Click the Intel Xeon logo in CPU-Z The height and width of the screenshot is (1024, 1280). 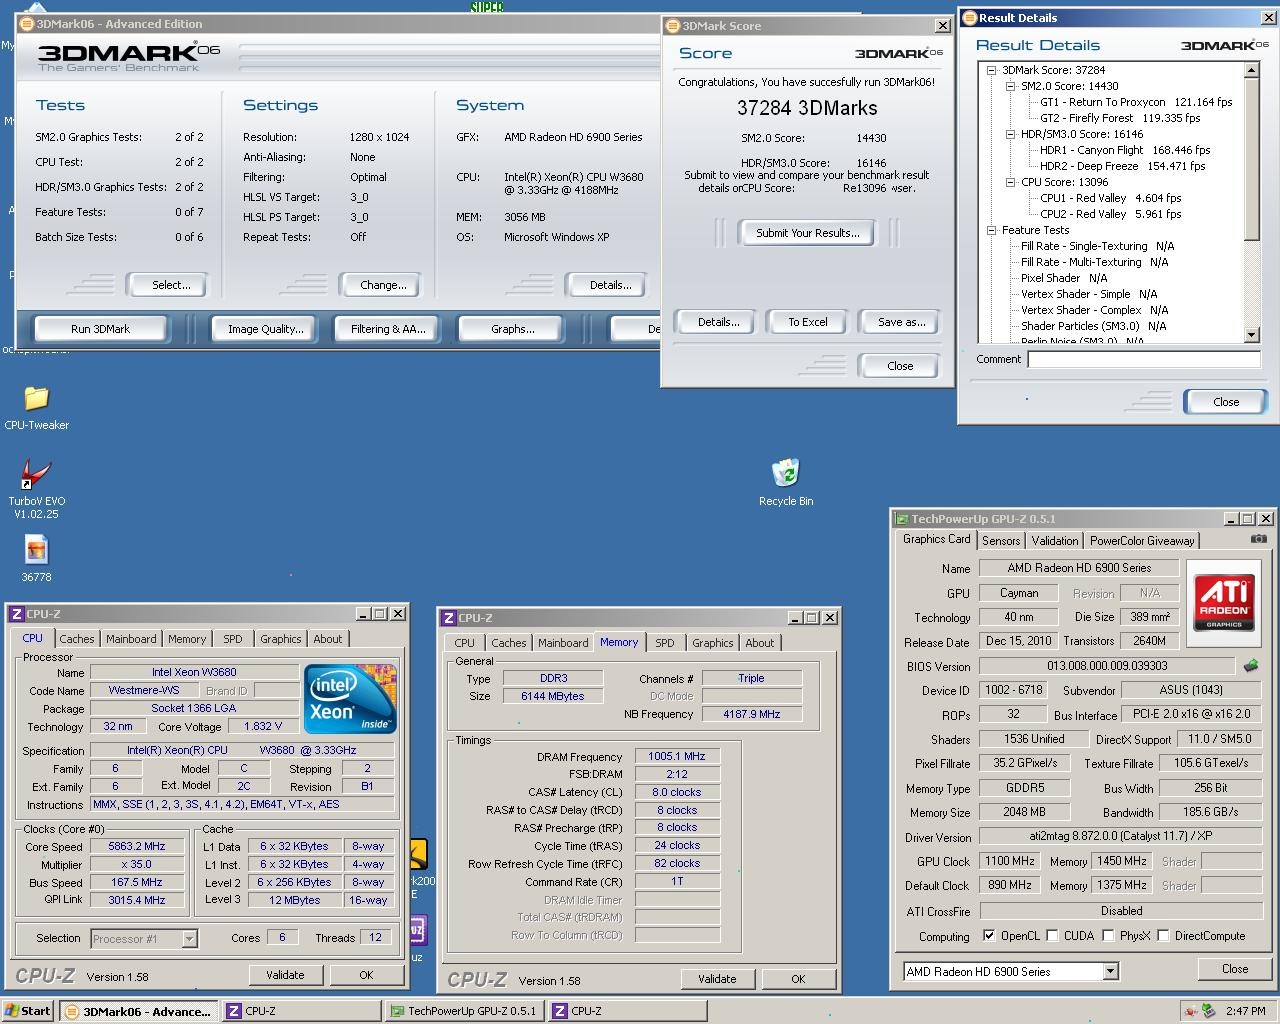[350, 697]
